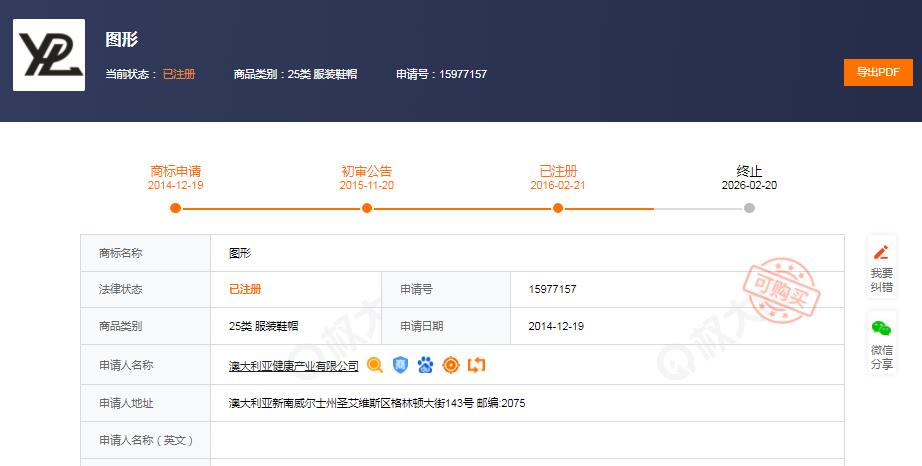Select the 初审公告 timeline dot
This screenshot has height=466, width=922.
(367, 208)
